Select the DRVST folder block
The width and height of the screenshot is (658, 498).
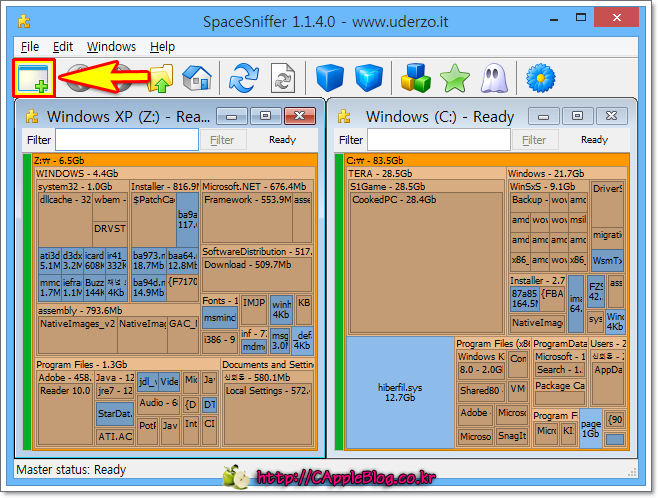click(x=110, y=234)
